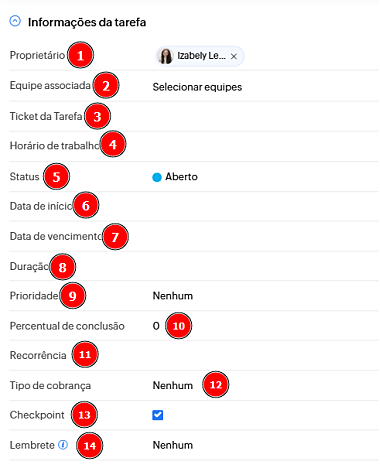Uncheck the Checkpoint checkbox
380x469 pixels.
(158, 415)
